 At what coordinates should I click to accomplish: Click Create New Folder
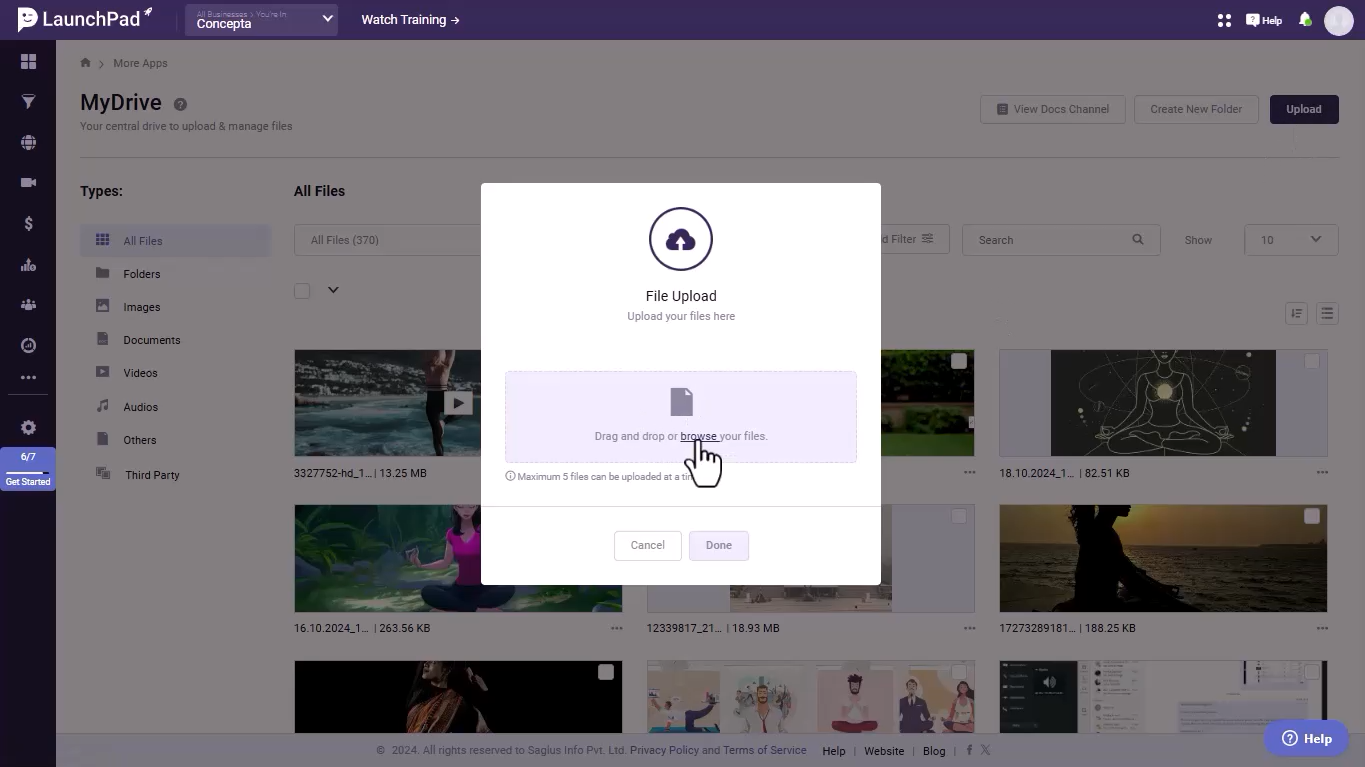coord(1196,109)
